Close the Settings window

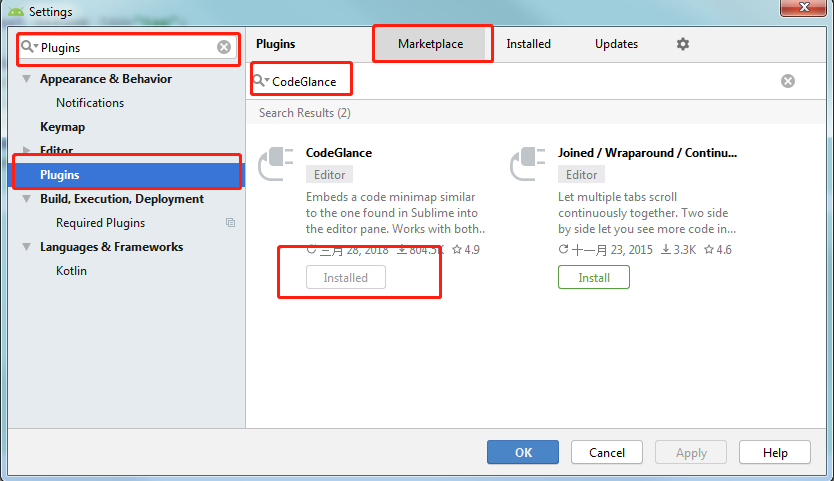803,7
